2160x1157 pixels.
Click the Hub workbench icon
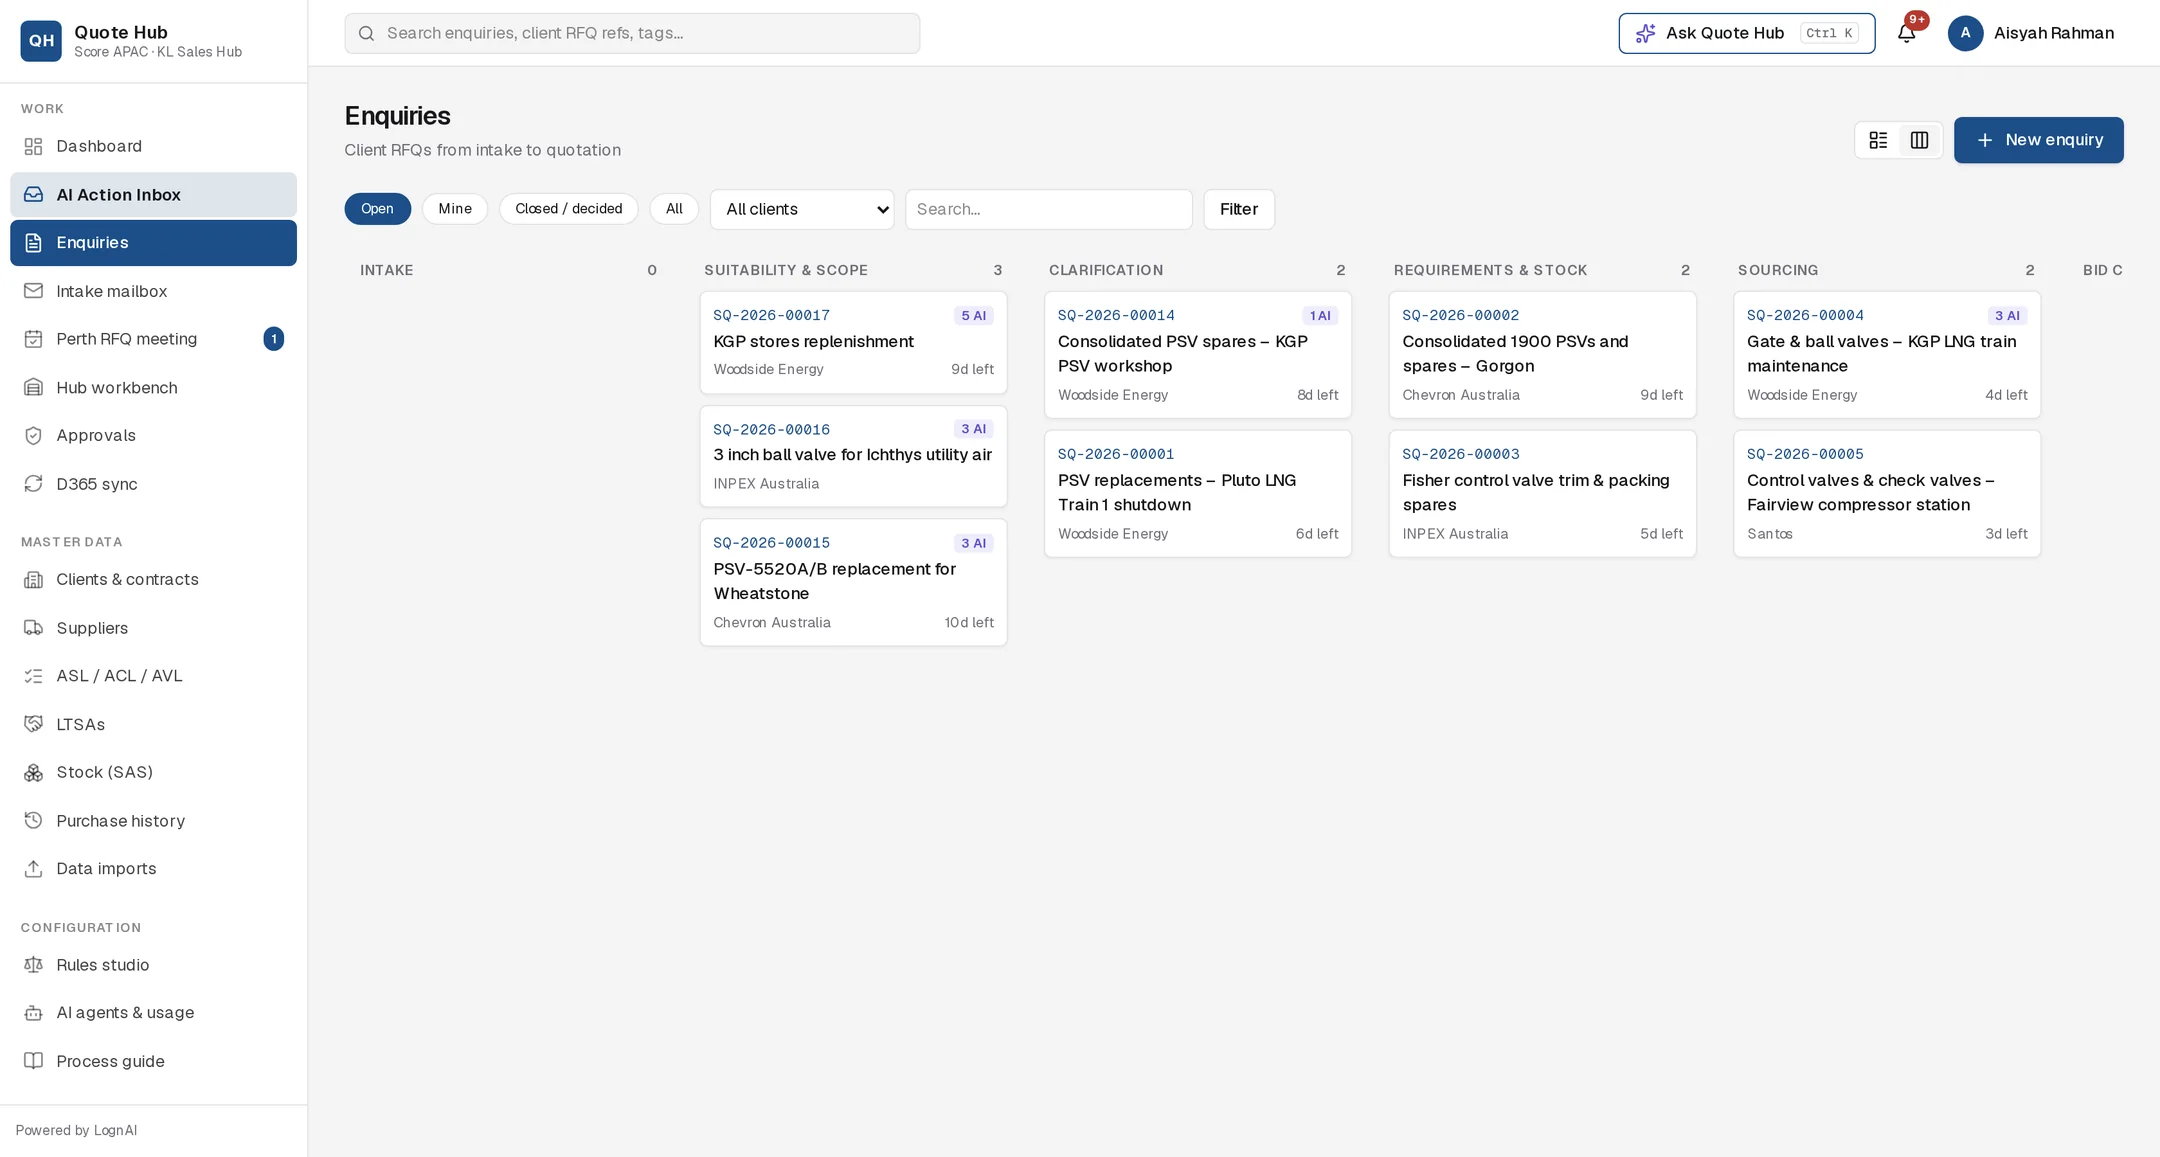[33, 388]
